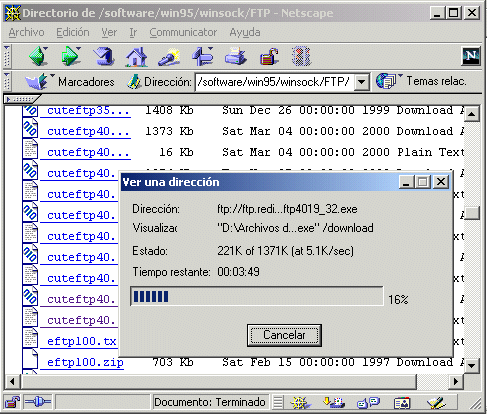Click the vertical scrollbar thumb

pyautogui.click(x=472, y=213)
